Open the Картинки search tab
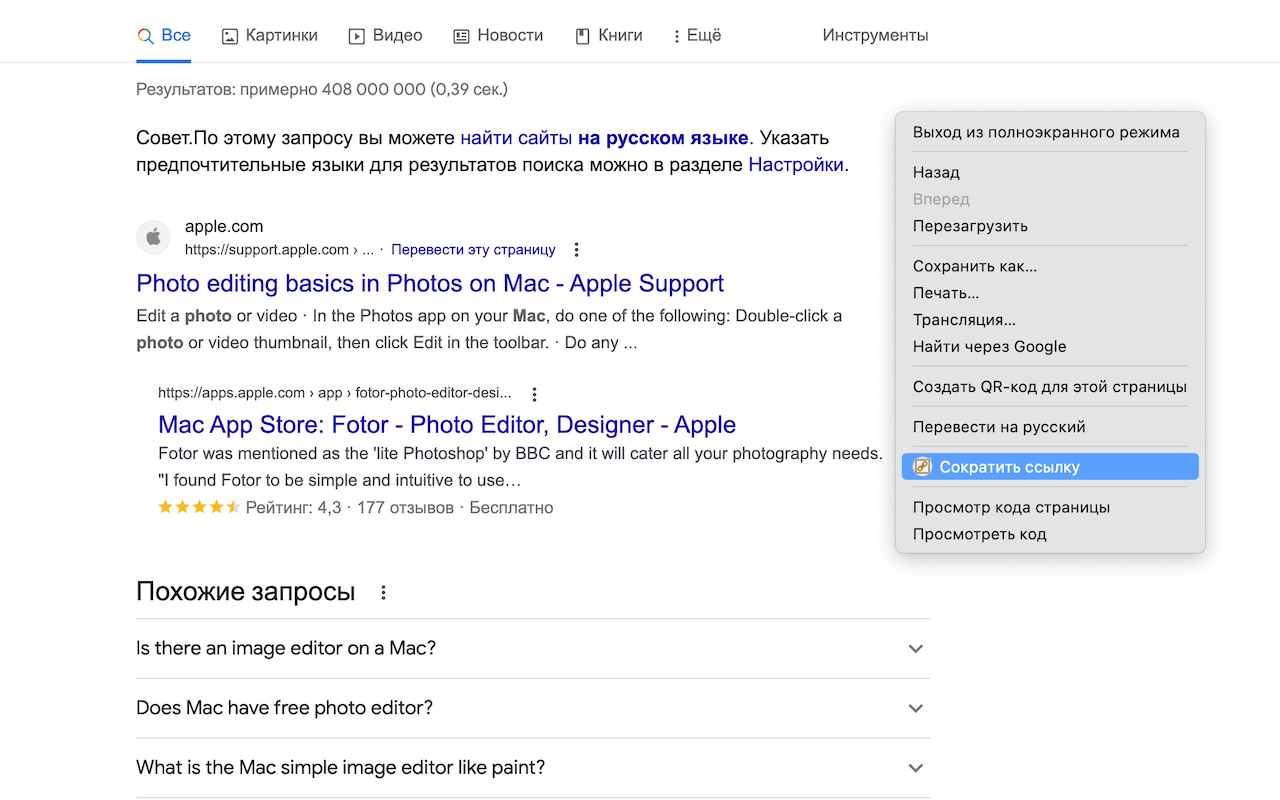 pos(269,36)
